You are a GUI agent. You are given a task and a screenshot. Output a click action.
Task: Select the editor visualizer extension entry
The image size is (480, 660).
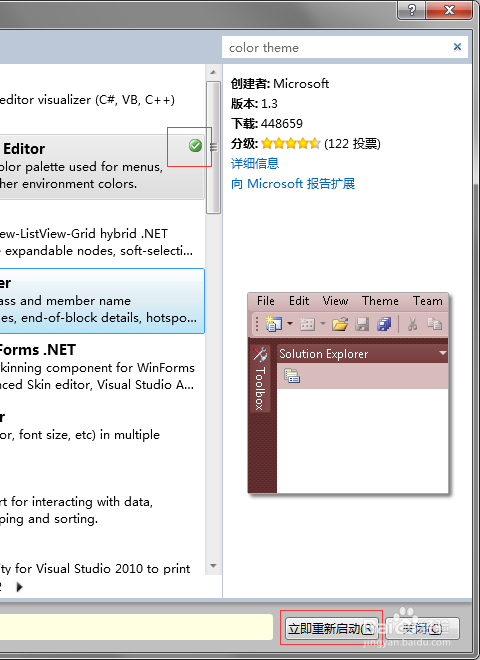(x=102, y=100)
